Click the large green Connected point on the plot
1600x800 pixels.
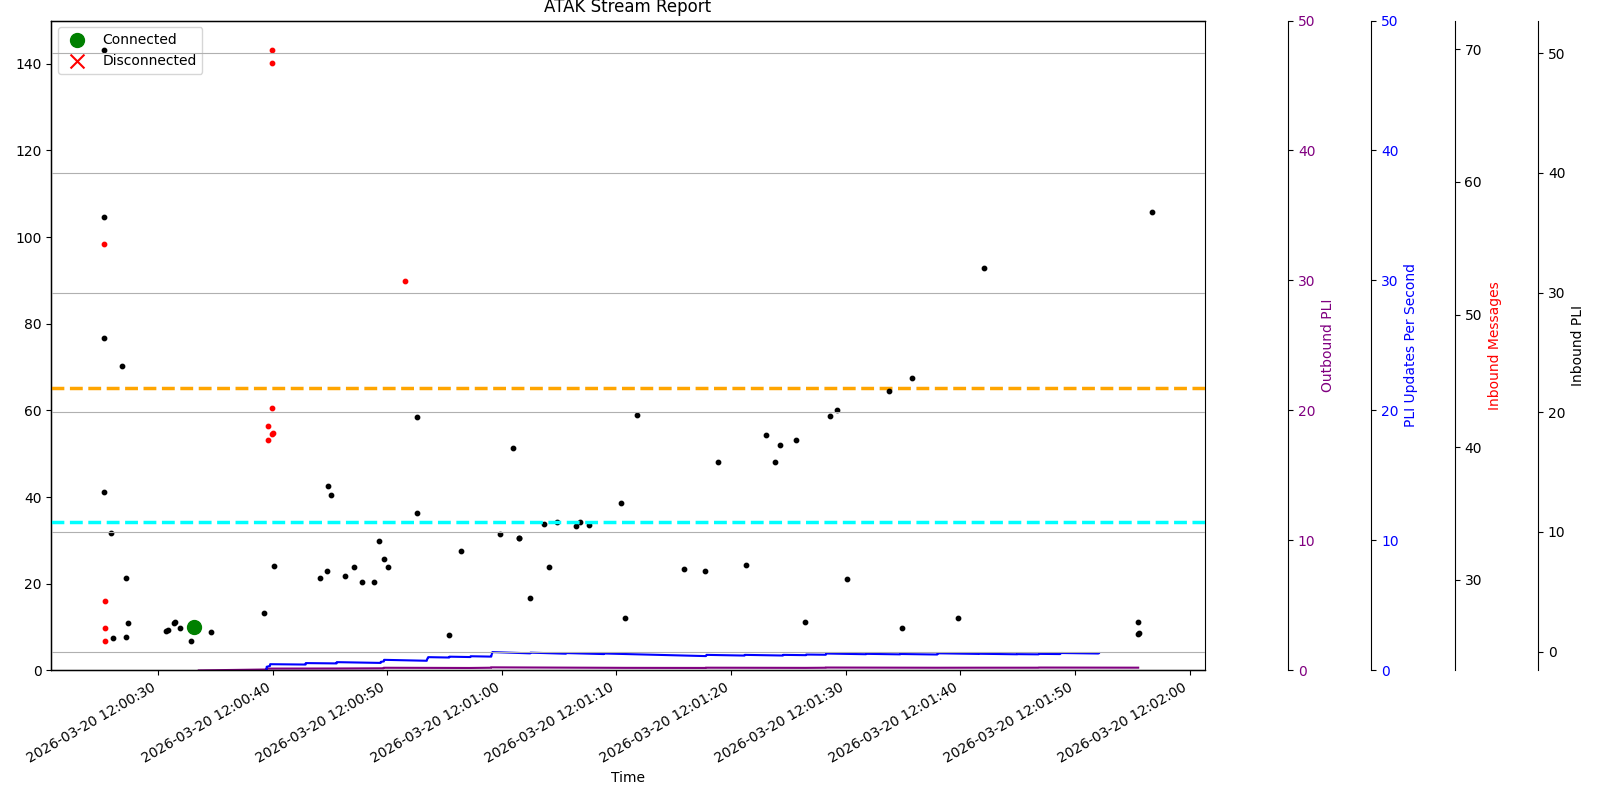click(194, 627)
